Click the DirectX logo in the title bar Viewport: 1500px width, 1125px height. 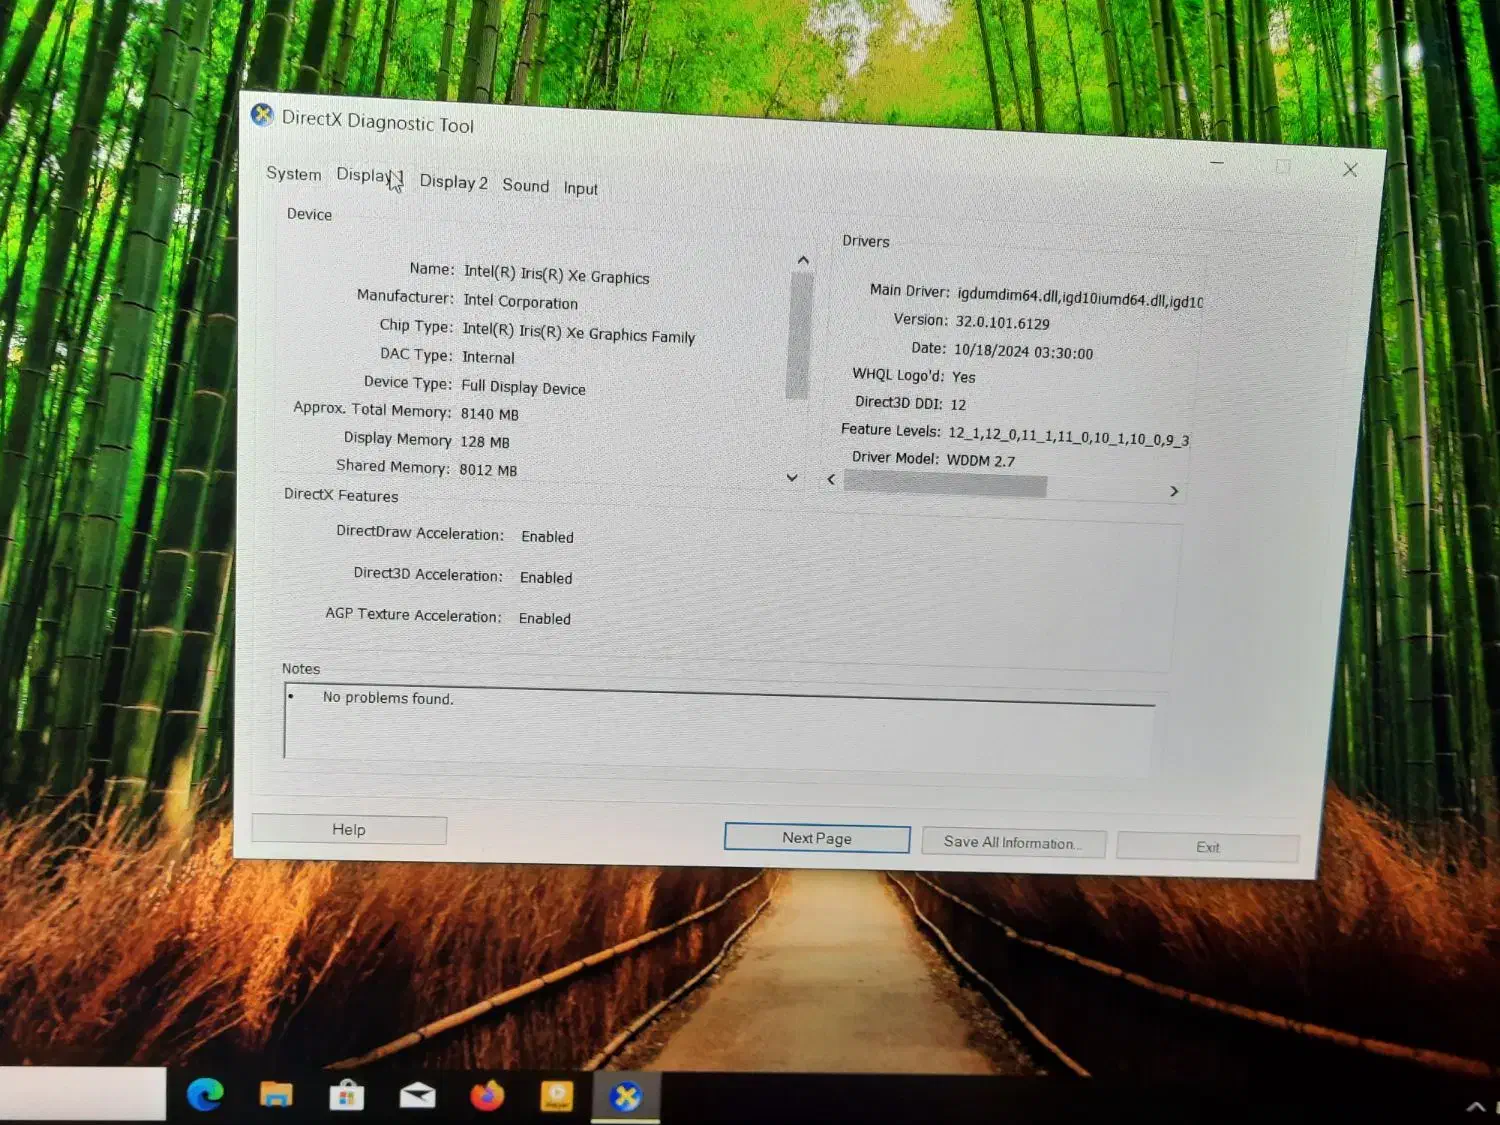[262, 115]
